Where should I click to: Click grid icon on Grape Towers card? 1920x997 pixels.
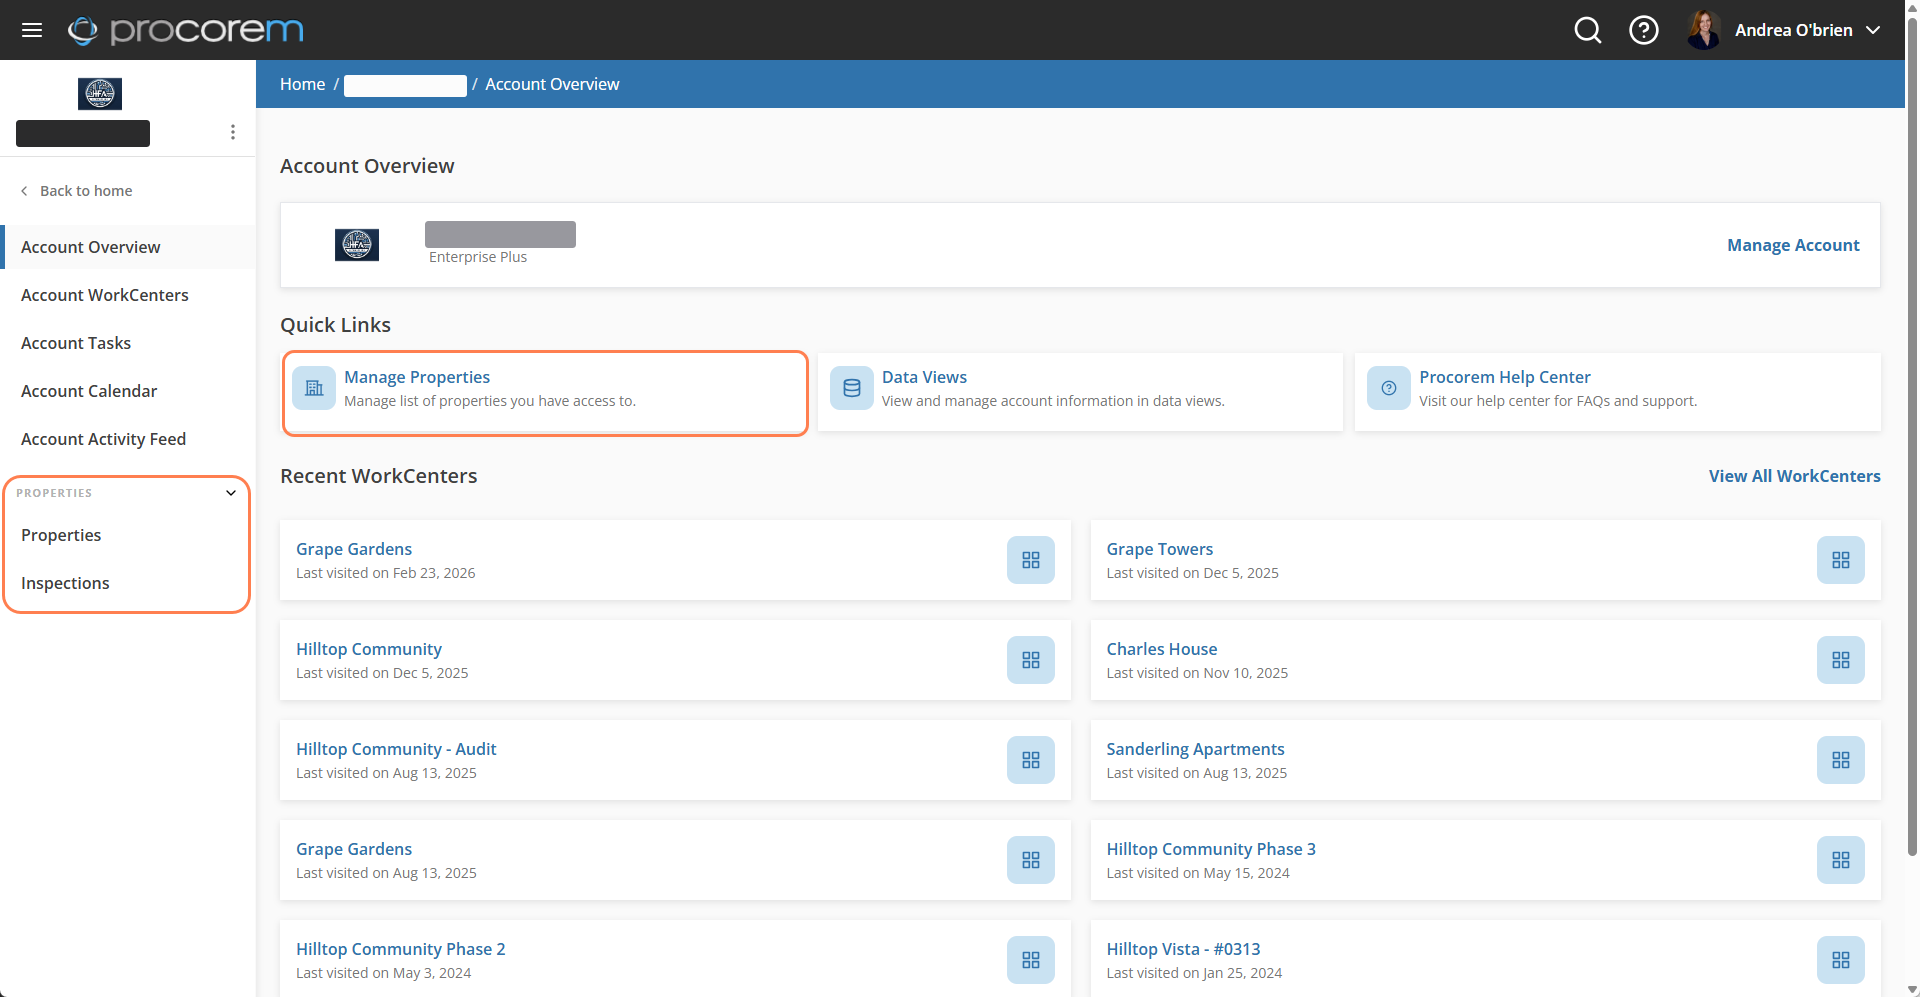pos(1841,560)
